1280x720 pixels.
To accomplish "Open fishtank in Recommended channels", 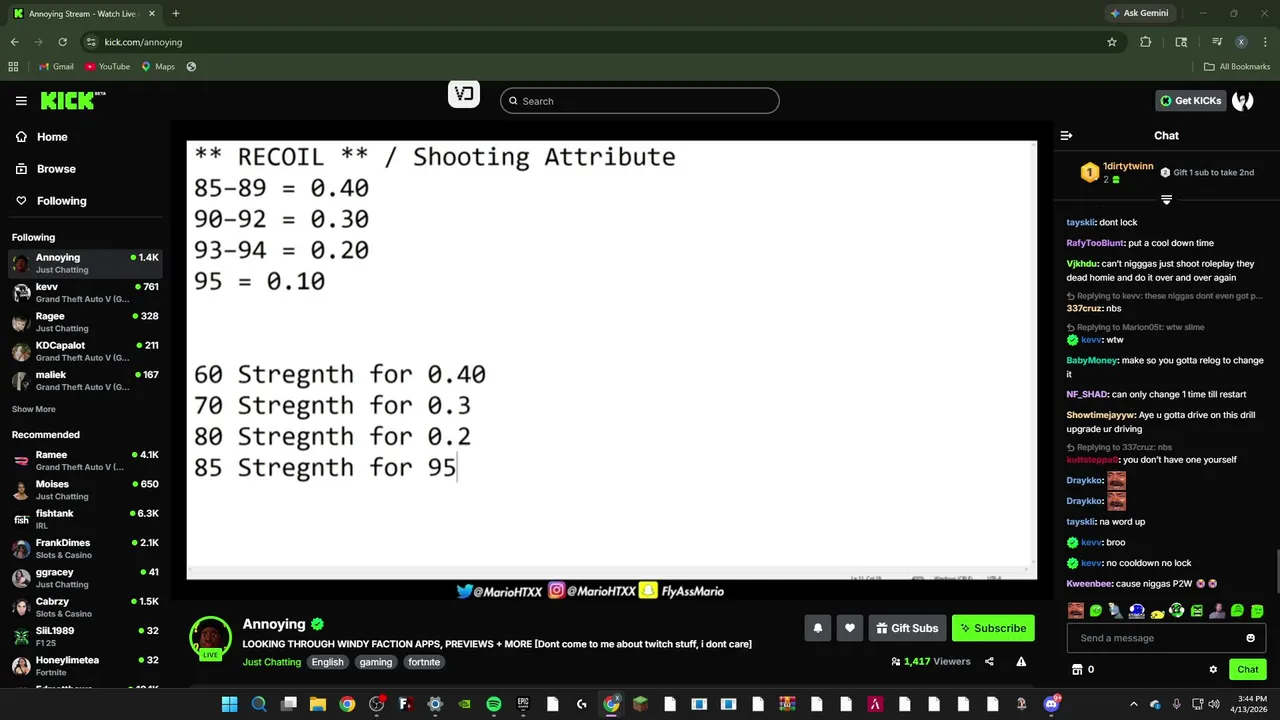I will click(85, 519).
